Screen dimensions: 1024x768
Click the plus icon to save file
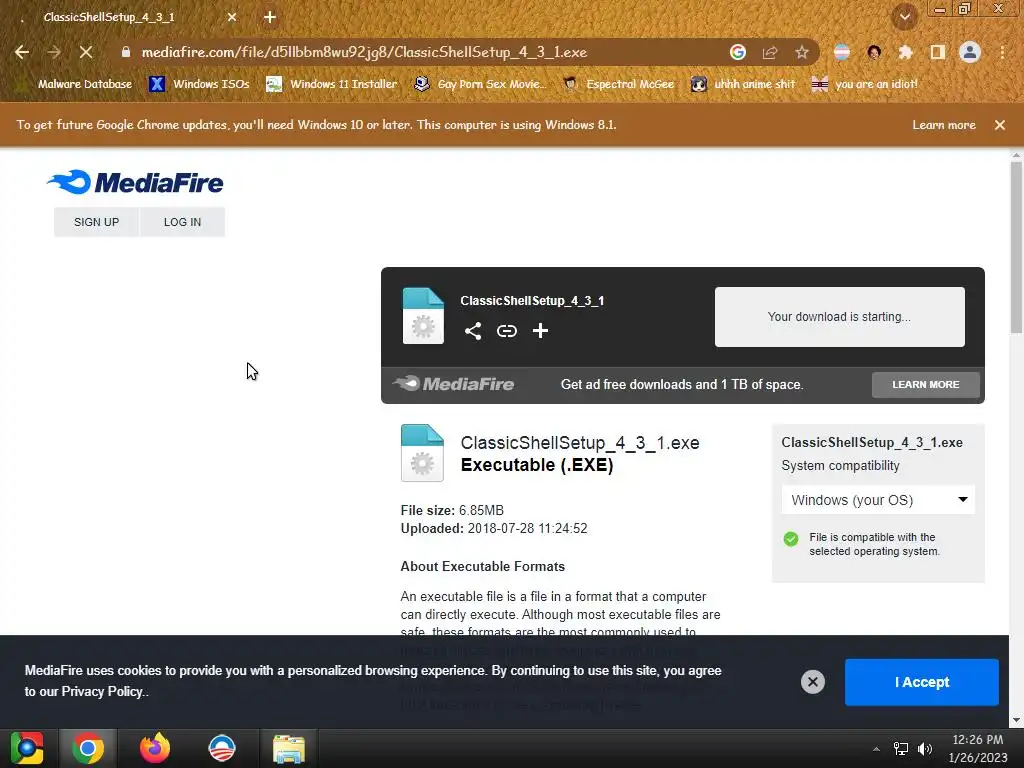pyautogui.click(x=540, y=331)
